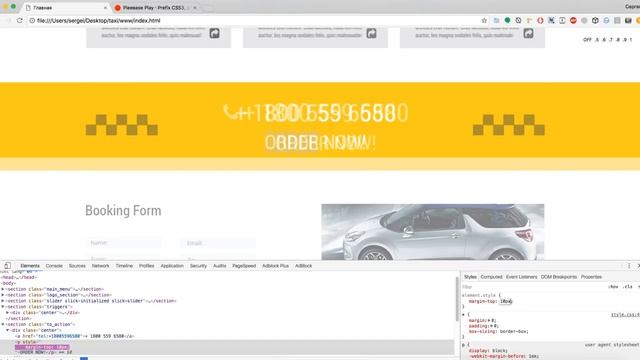Screen dimensions: 640x360
Task: Collapse the triggers section node
Action: (3, 307)
